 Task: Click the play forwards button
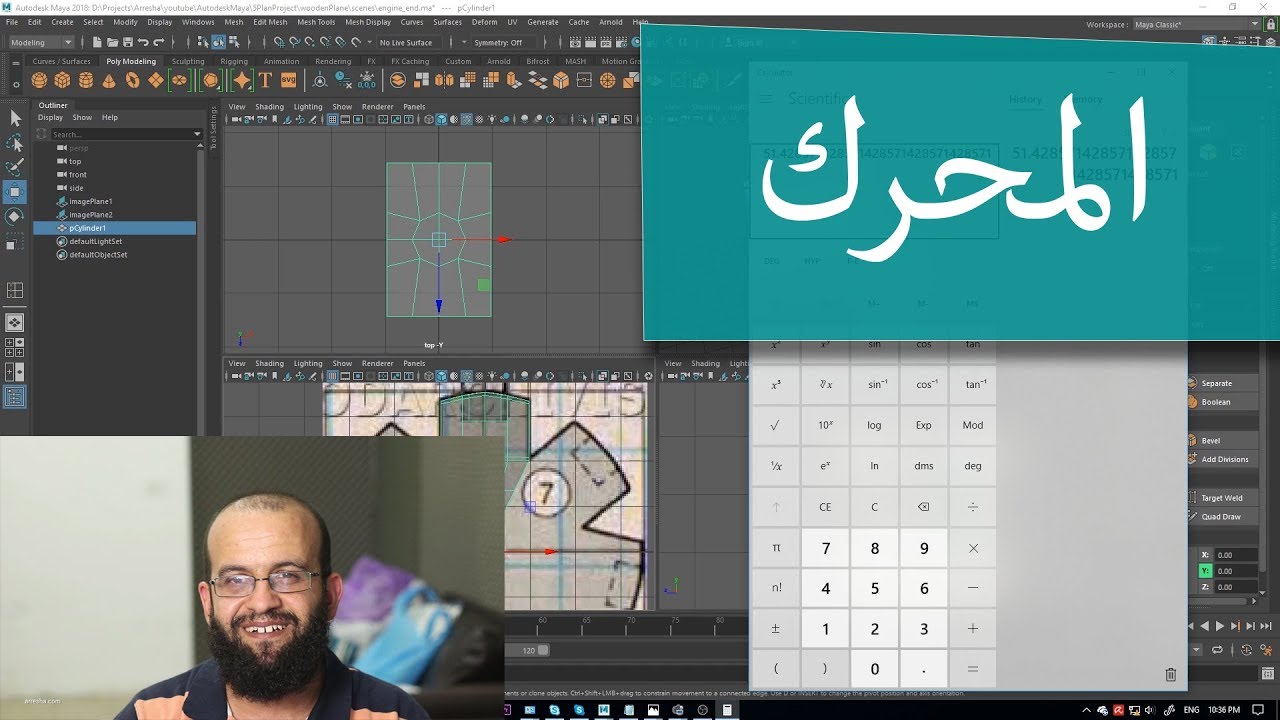[x=1220, y=626]
